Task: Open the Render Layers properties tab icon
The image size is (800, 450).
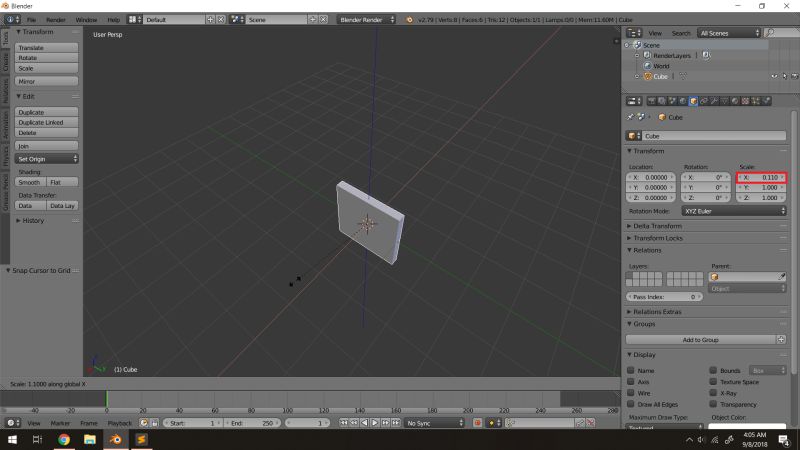Action: (x=662, y=101)
